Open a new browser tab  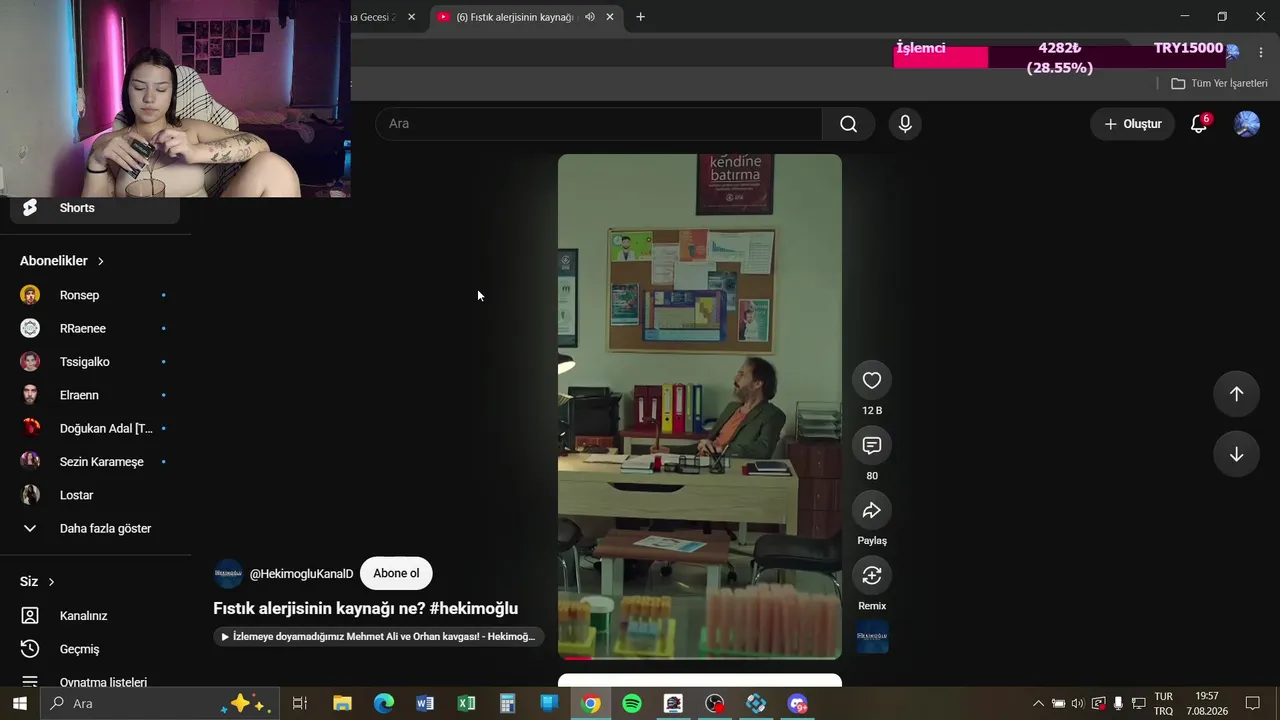coord(640,17)
